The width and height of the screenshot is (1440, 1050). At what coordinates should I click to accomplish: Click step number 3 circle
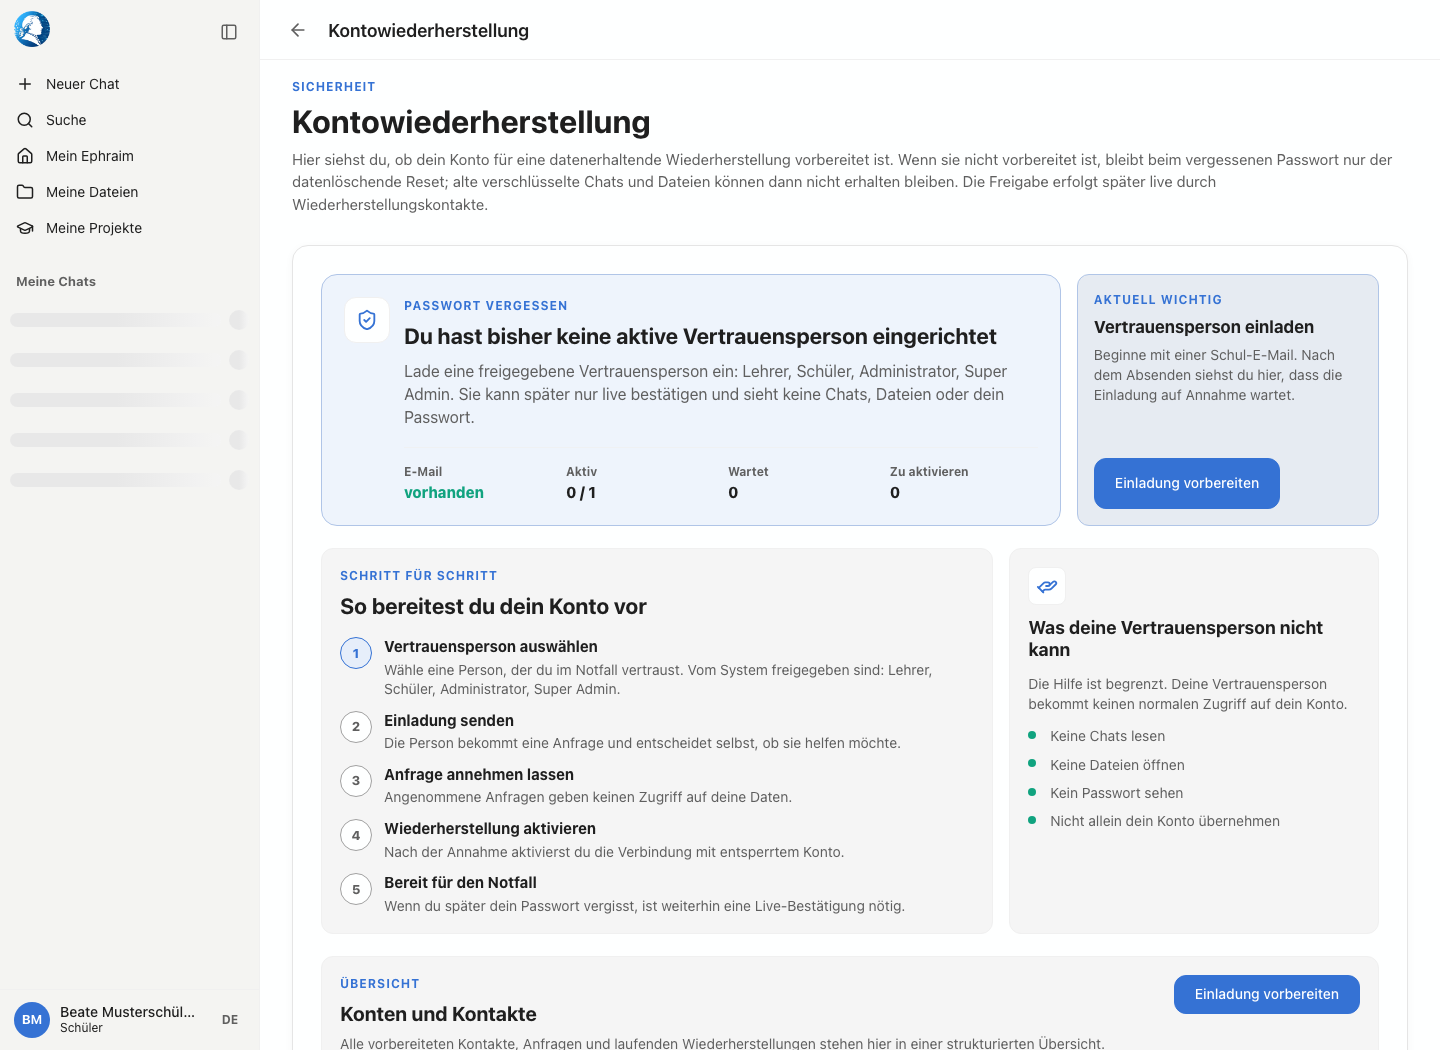pos(356,781)
